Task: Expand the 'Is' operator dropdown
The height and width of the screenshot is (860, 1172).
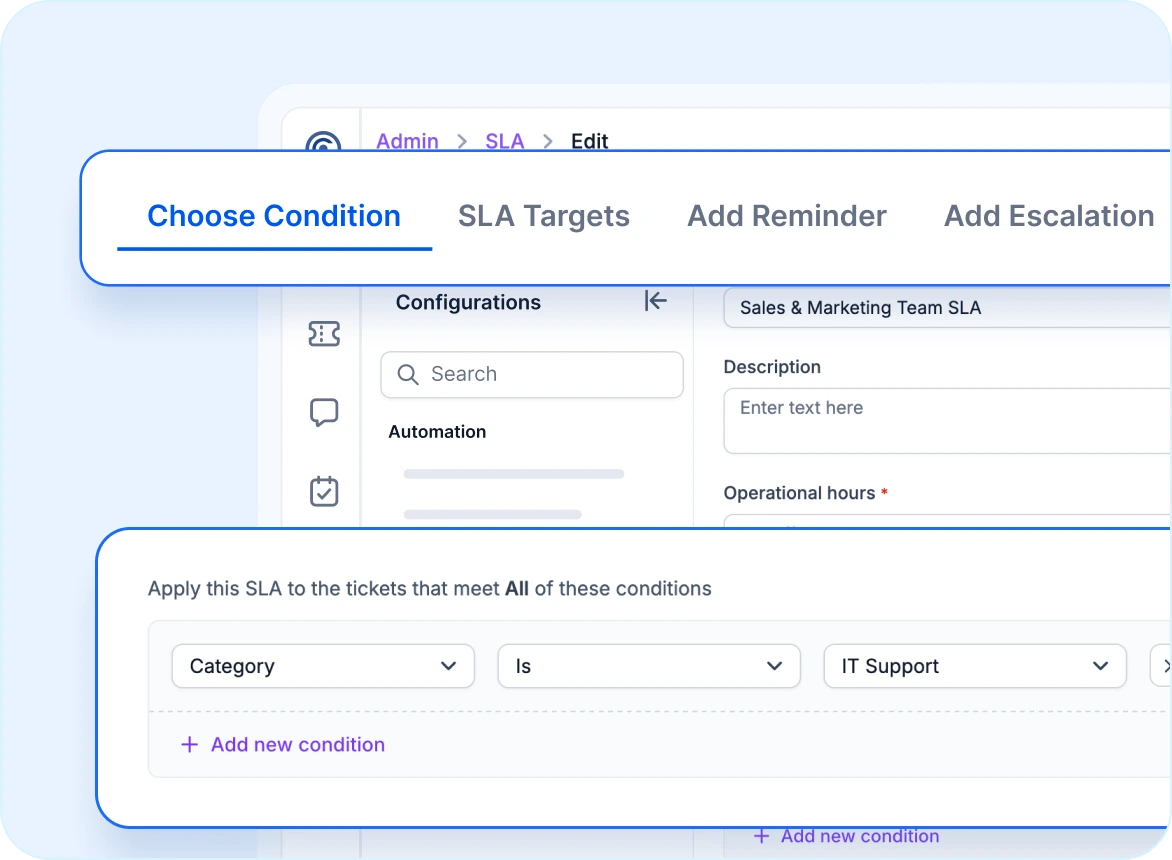Action: (648, 665)
